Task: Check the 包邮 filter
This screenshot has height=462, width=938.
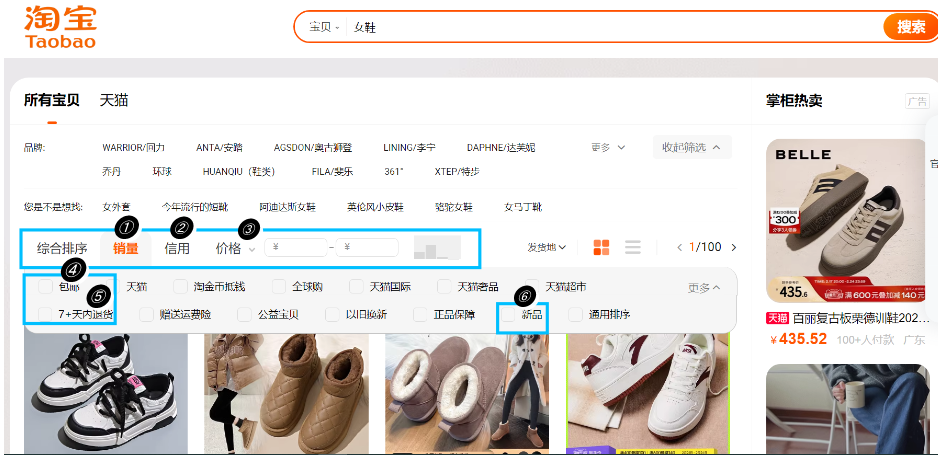Action: tap(45, 287)
